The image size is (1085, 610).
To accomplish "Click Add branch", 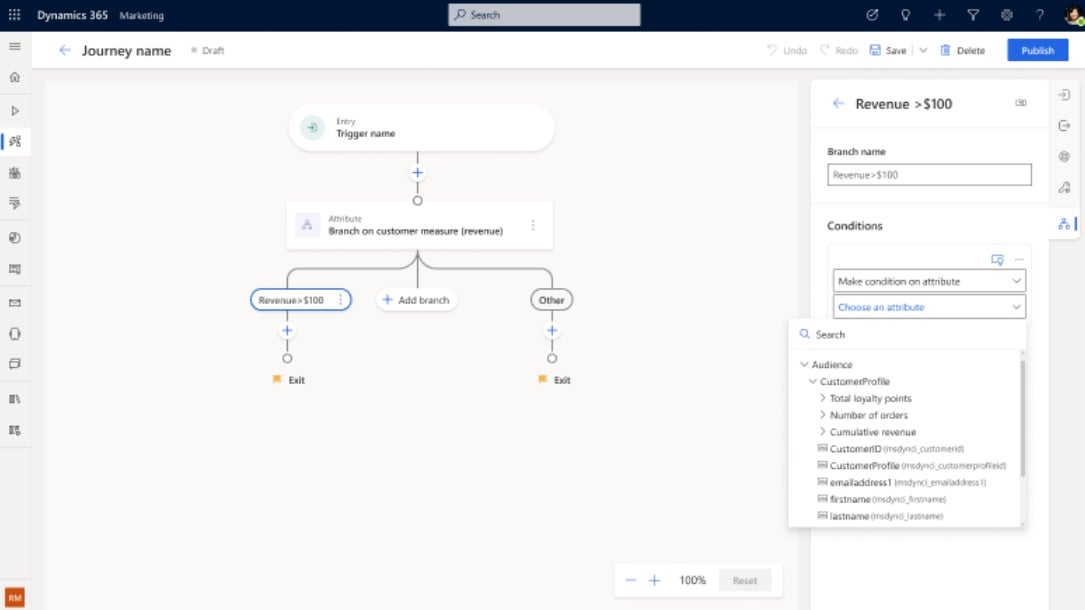I will pyautogui.click(x=417, y=300).
